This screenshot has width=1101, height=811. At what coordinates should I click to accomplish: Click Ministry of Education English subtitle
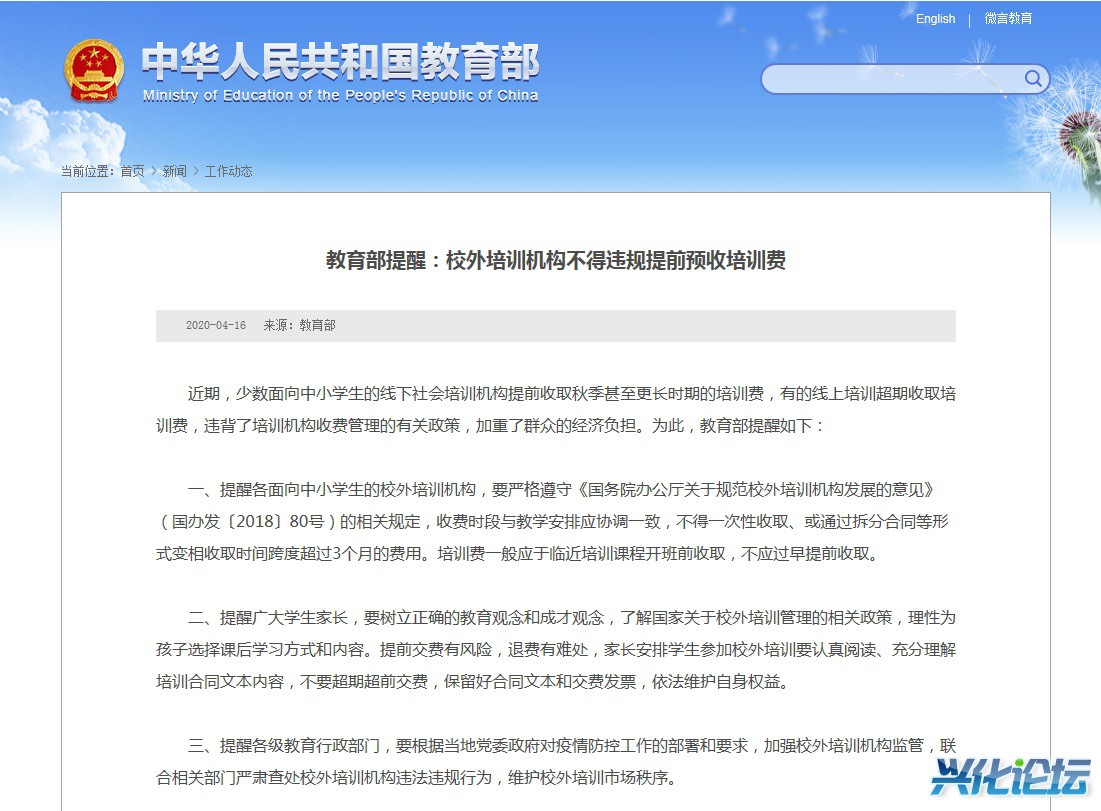click(341, 95)
